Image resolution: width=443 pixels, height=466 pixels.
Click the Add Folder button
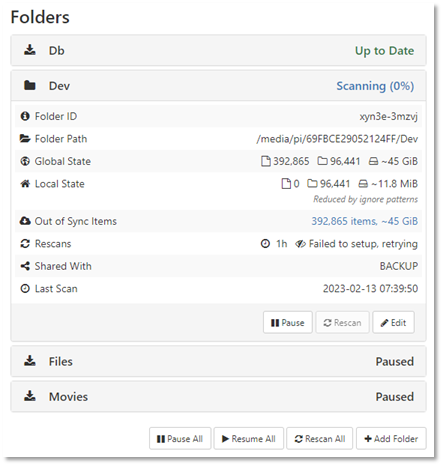[x=391, y=439]
